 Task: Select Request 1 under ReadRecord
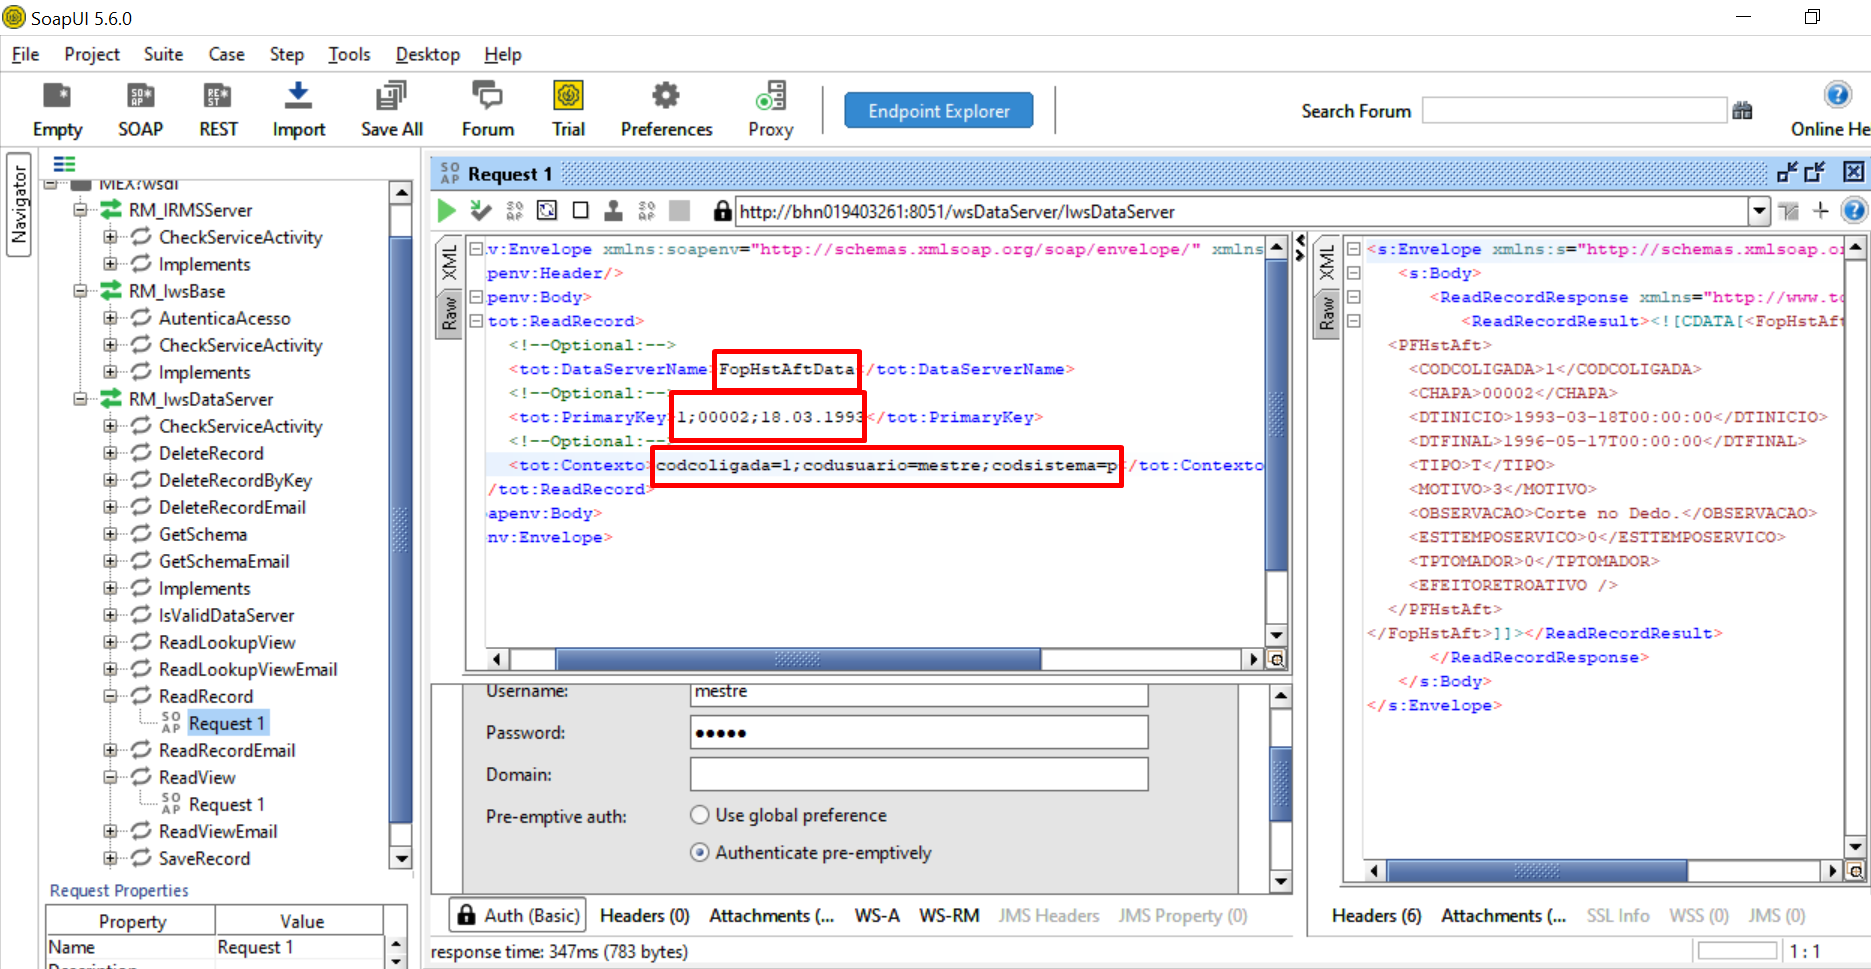[x=227, y=723]
